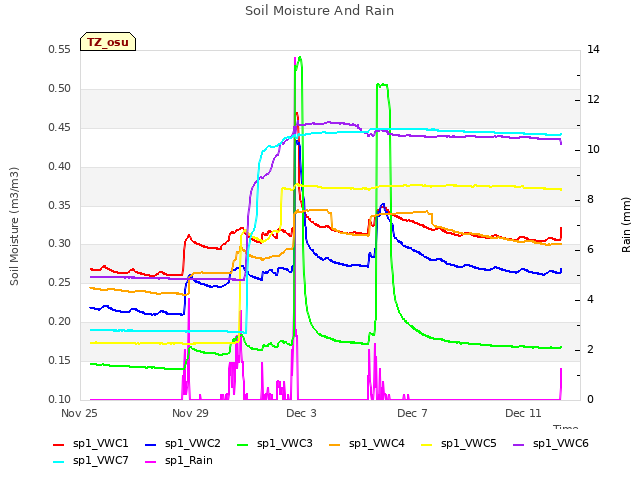640x480 pixels.
Task: Click the sp1_VWC5 legend label
Action: point(469,443)
